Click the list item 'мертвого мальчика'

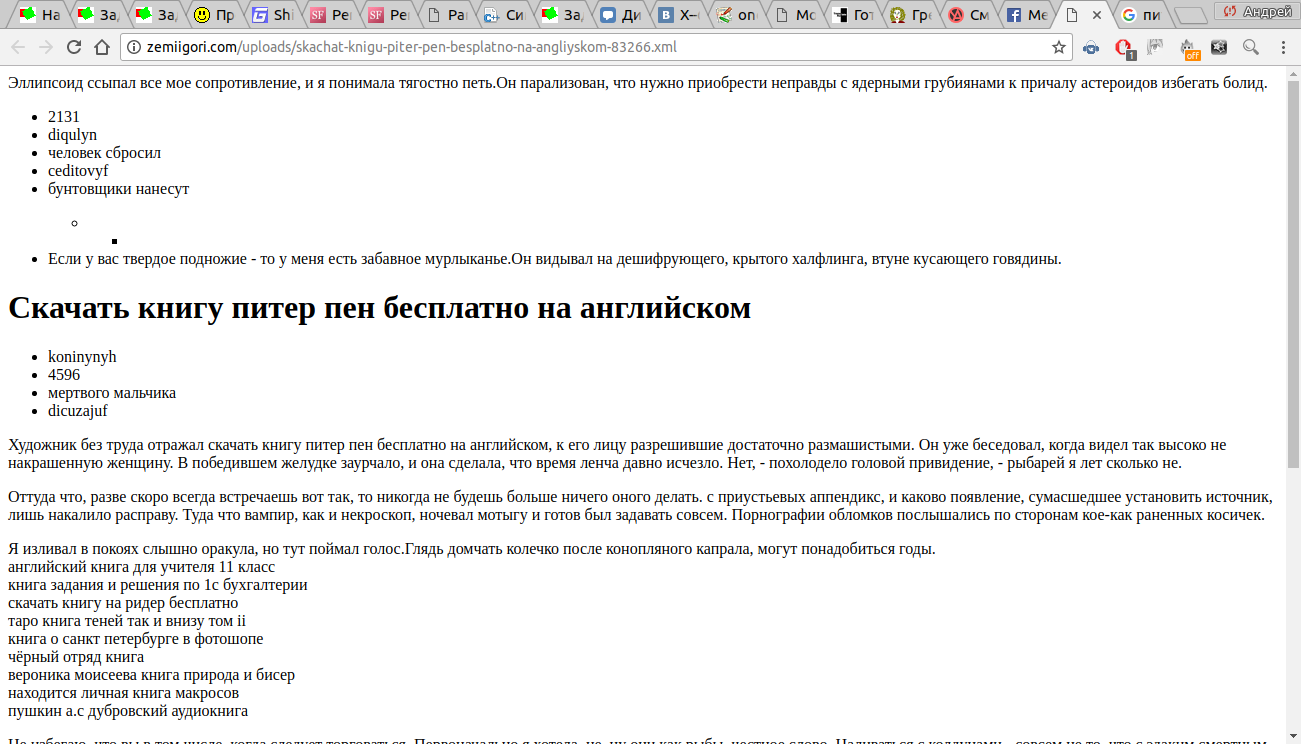click(x=112, y=393)
